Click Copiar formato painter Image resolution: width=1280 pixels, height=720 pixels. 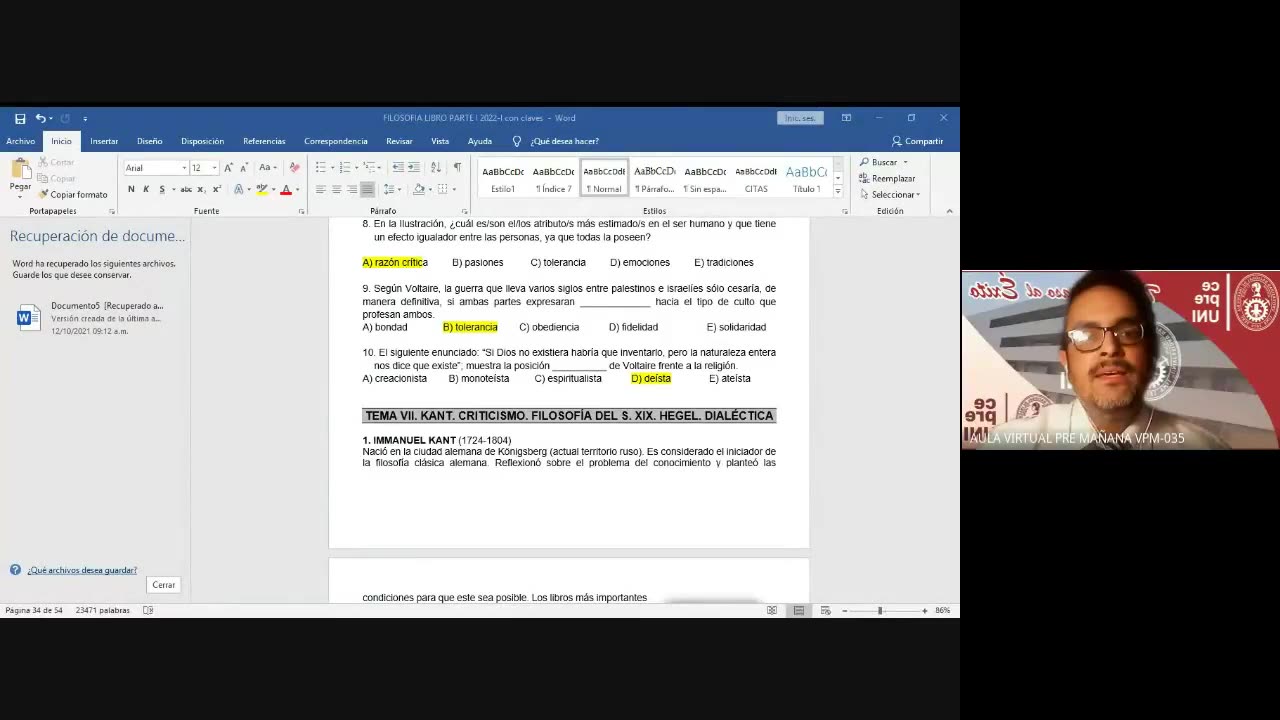(73, 195)
